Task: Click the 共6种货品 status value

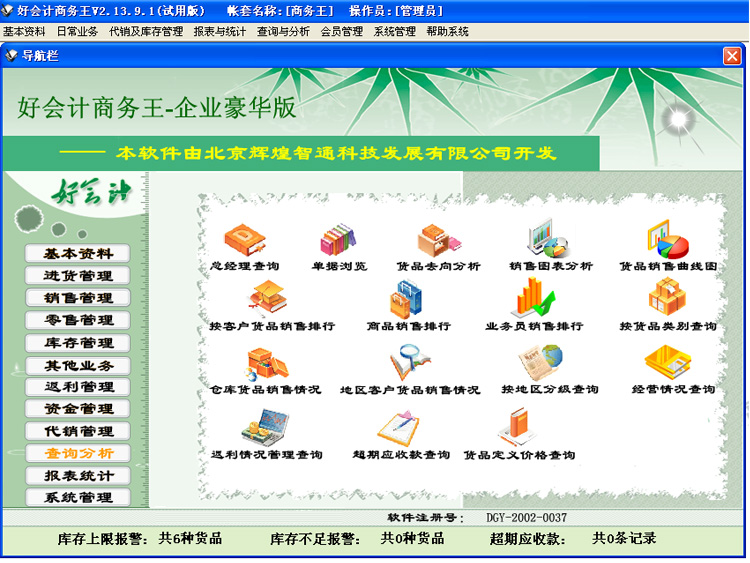Action: [190, 539]
